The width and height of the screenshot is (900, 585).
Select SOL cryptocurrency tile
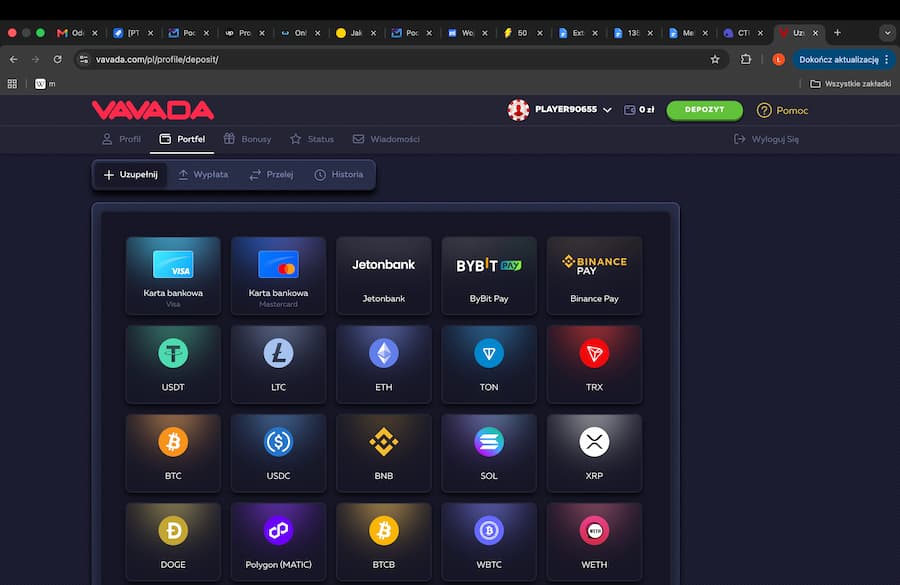489,453
